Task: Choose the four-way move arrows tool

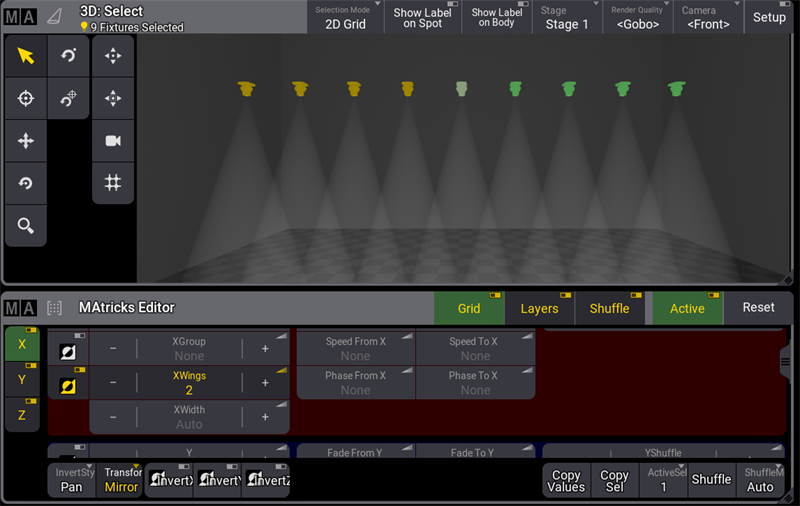Action: coord(26,141)
